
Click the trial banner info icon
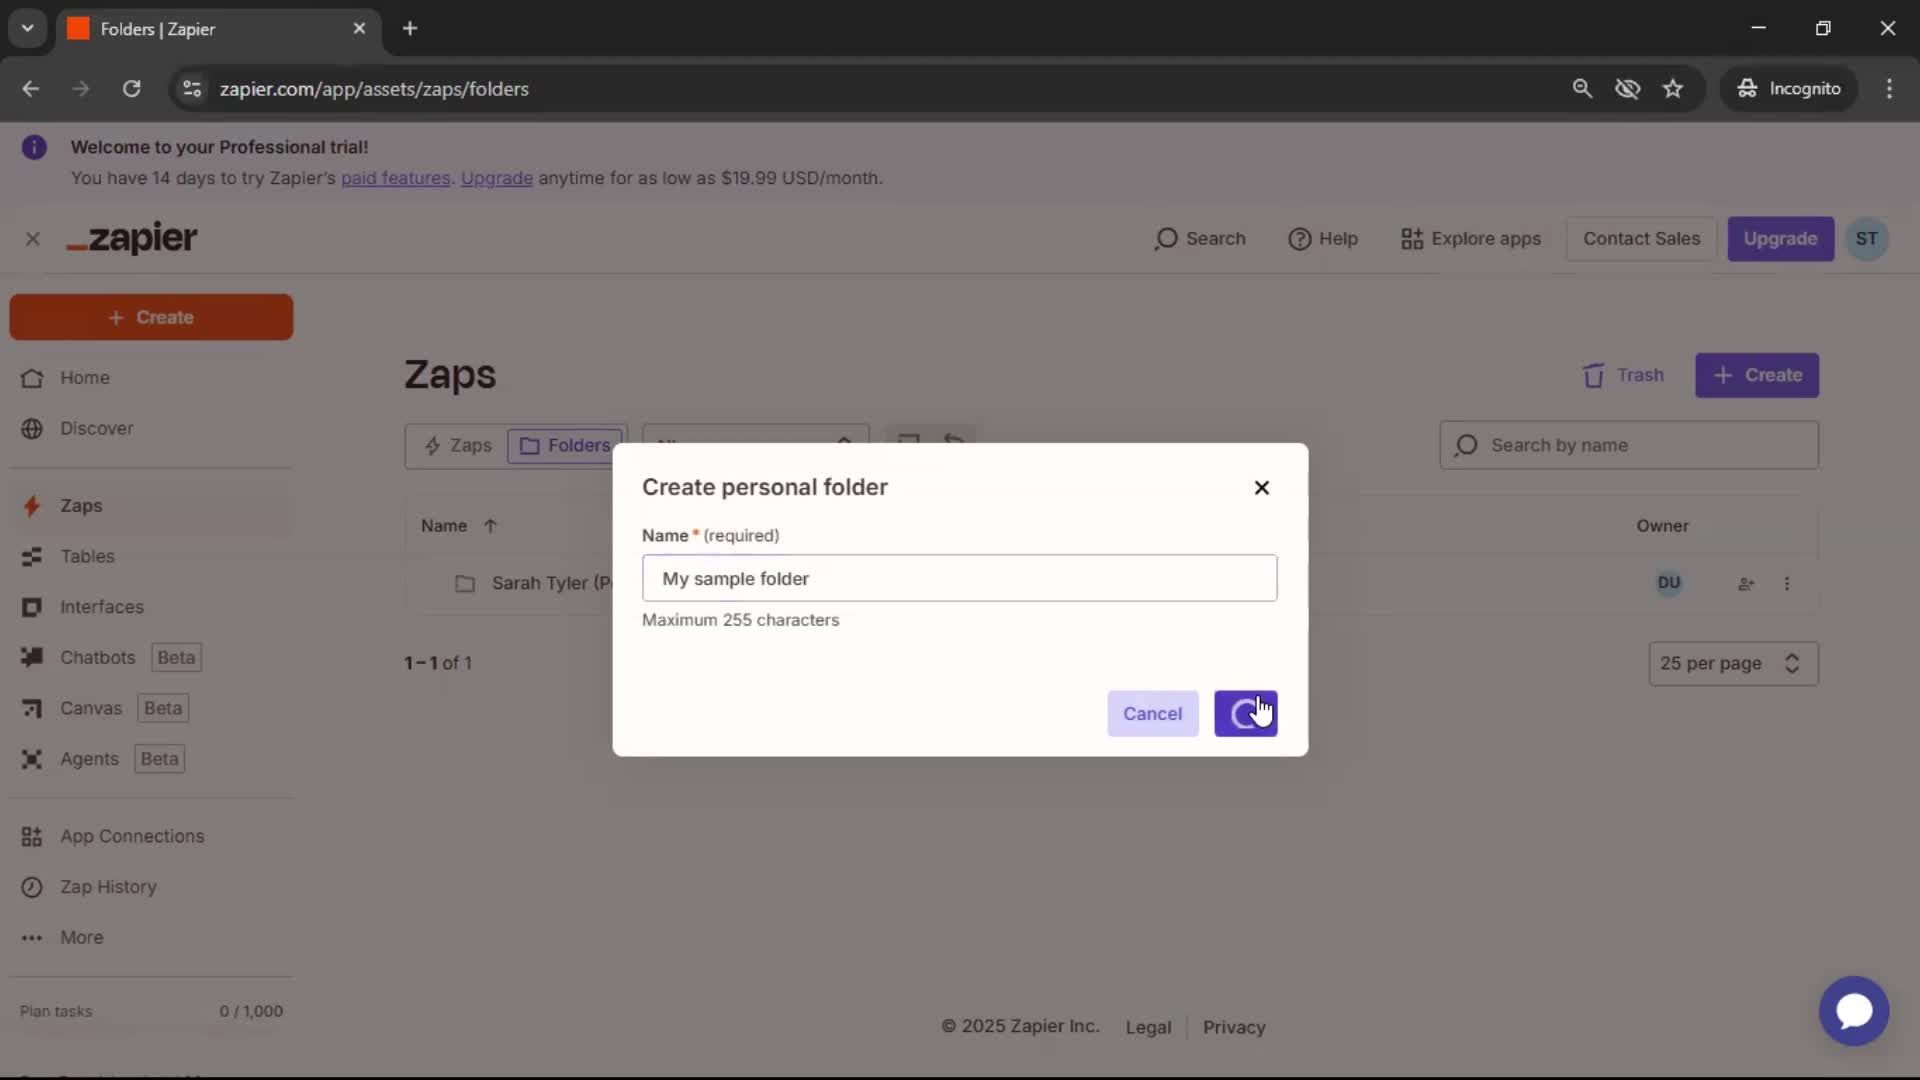click(x=34, y=148)
